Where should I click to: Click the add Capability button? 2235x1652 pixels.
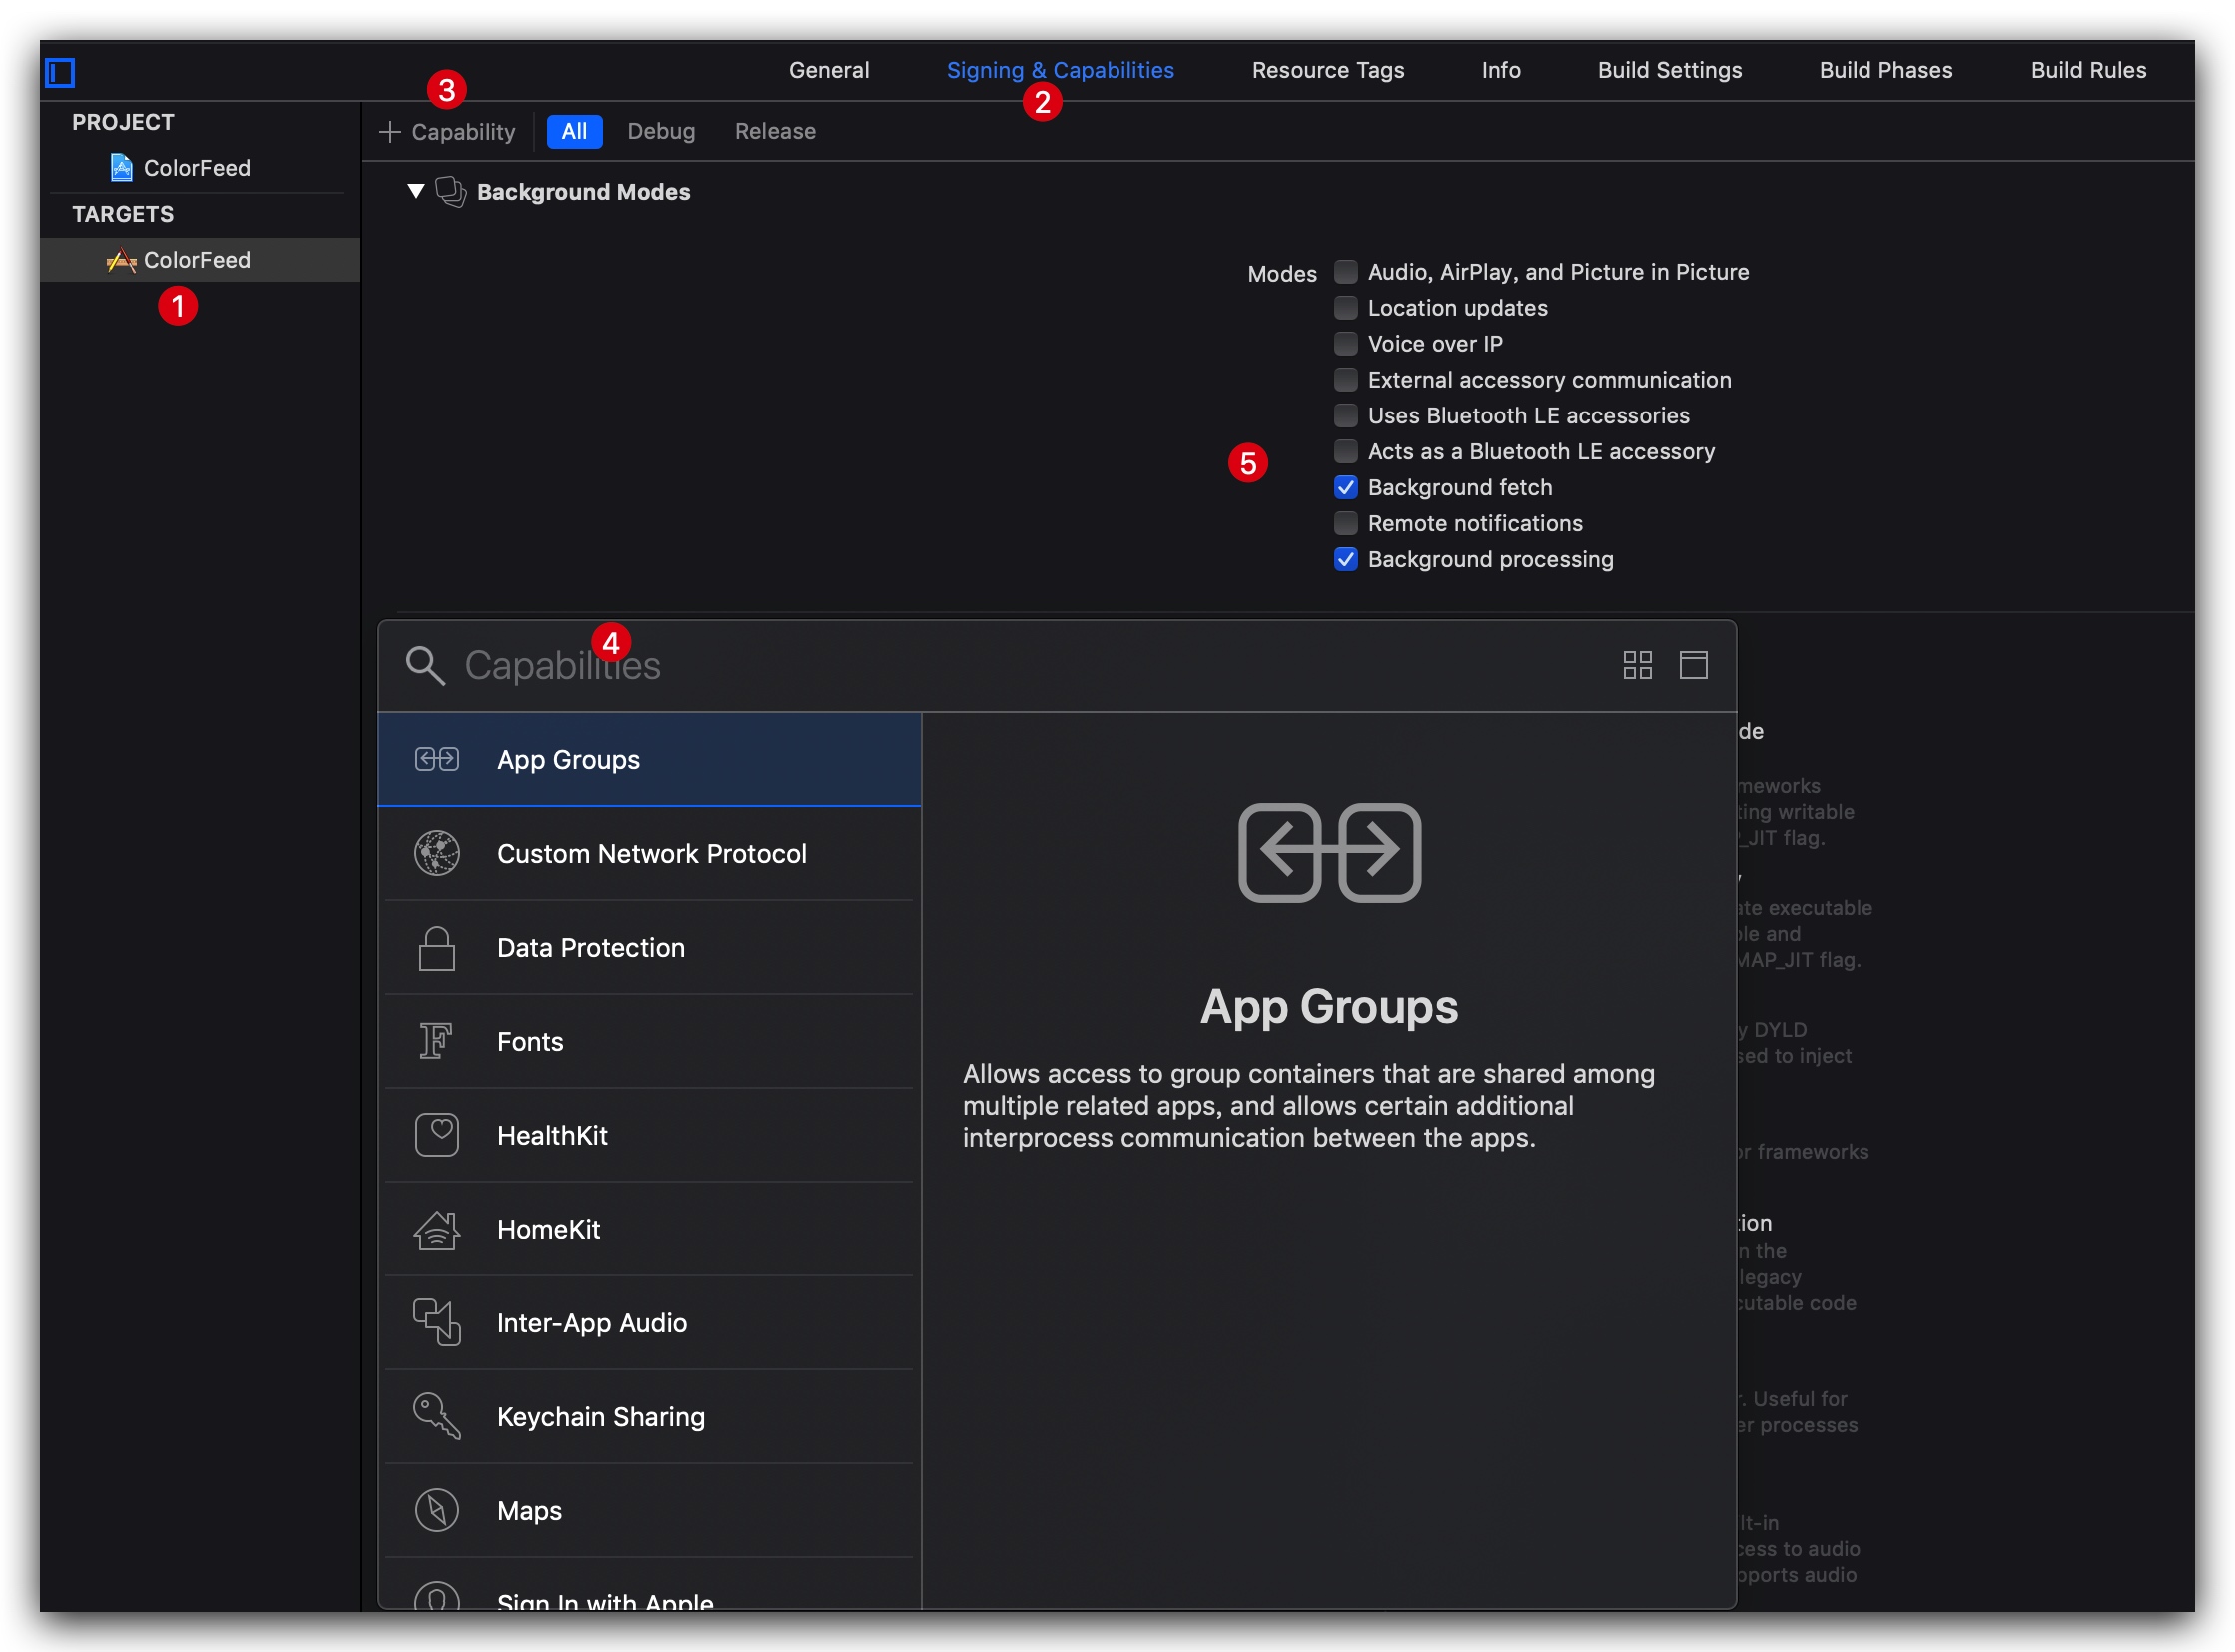pos(447,132)
